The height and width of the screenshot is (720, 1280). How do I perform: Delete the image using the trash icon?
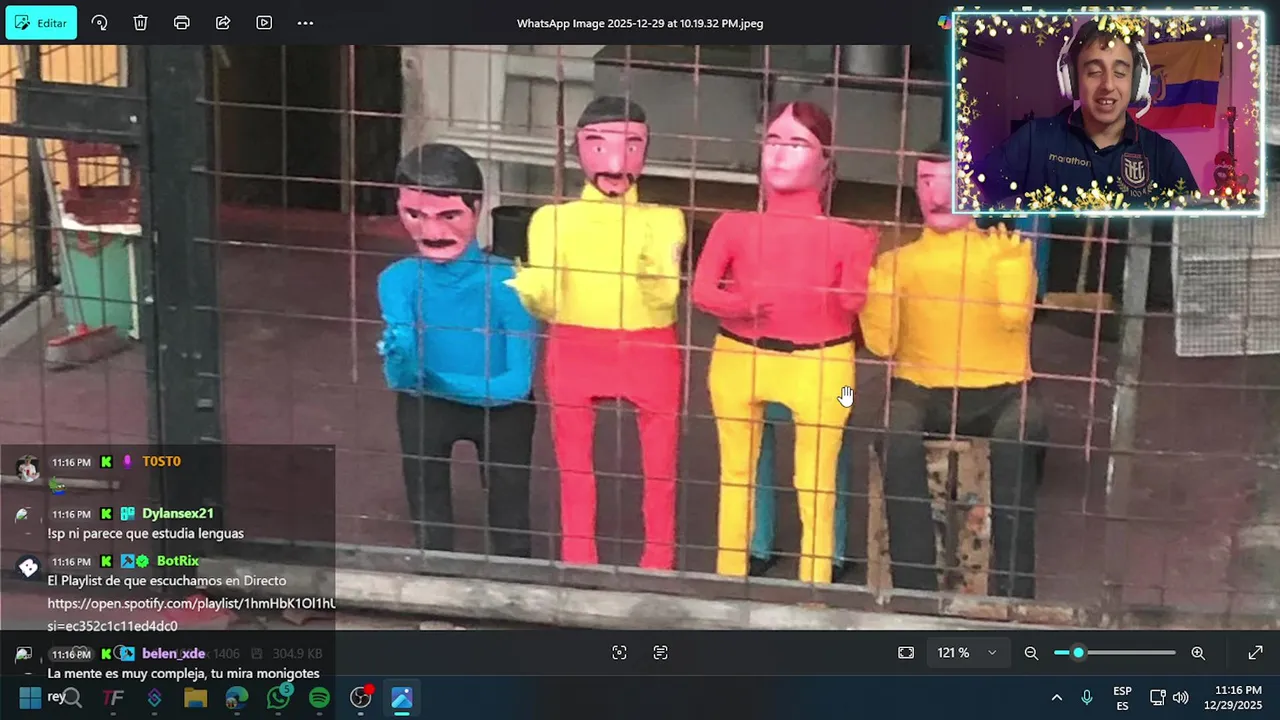(140, 23)
